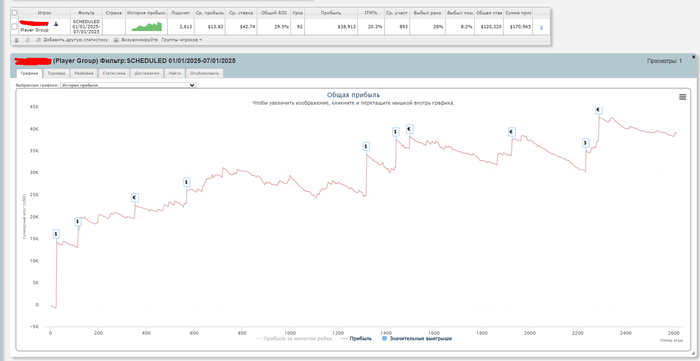
Task: Click the ROI value 29.5%
Action: coord(282,27)
